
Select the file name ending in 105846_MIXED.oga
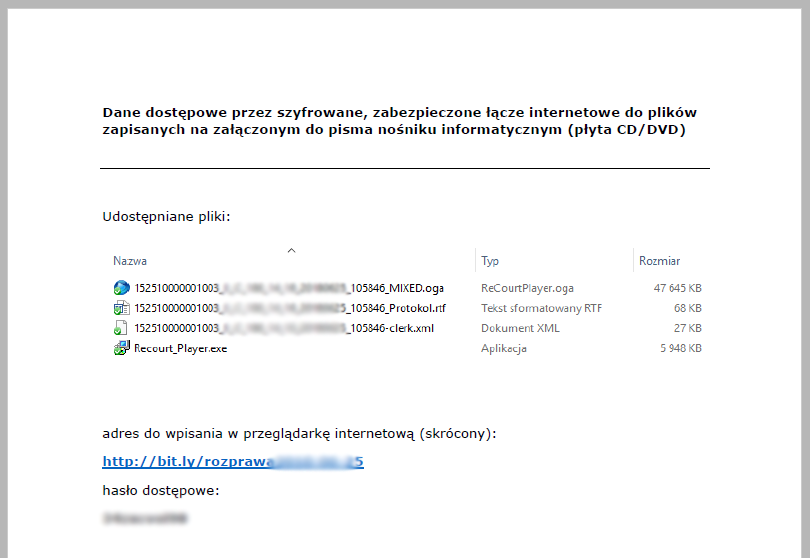click(289, 288)
